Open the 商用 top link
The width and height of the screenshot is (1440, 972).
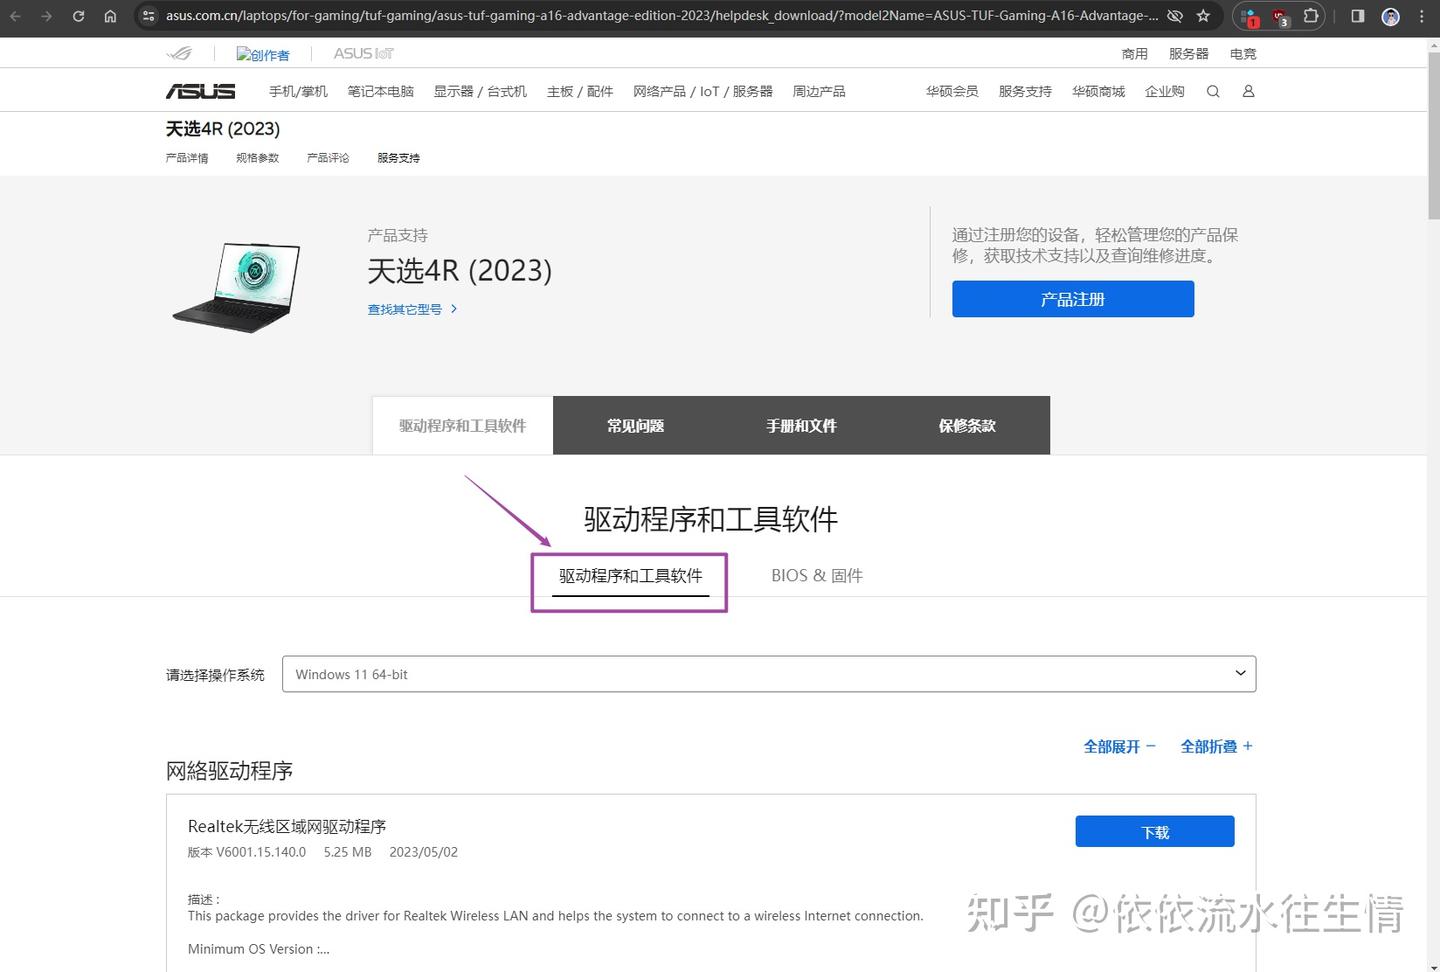click(1135, 54)
